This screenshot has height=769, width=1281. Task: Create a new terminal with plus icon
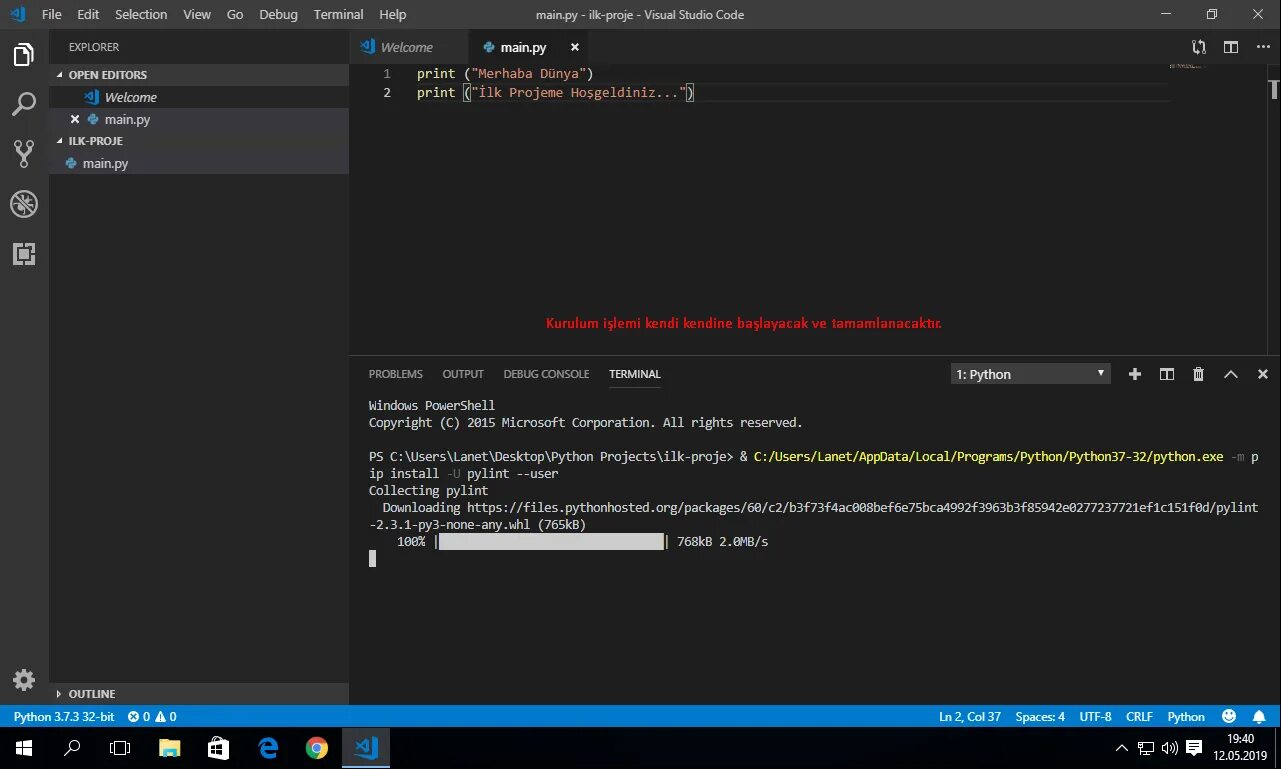click(1135, 374)
